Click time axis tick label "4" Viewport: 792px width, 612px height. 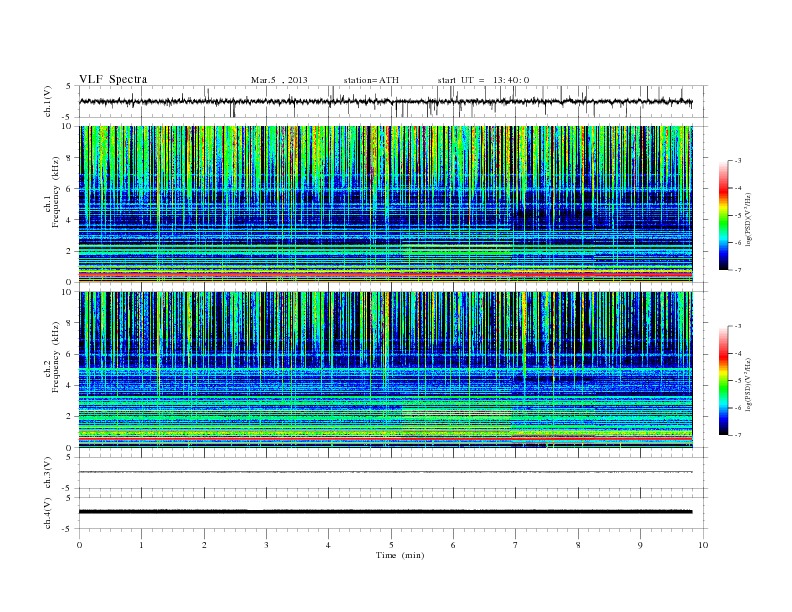pos(328,545)
